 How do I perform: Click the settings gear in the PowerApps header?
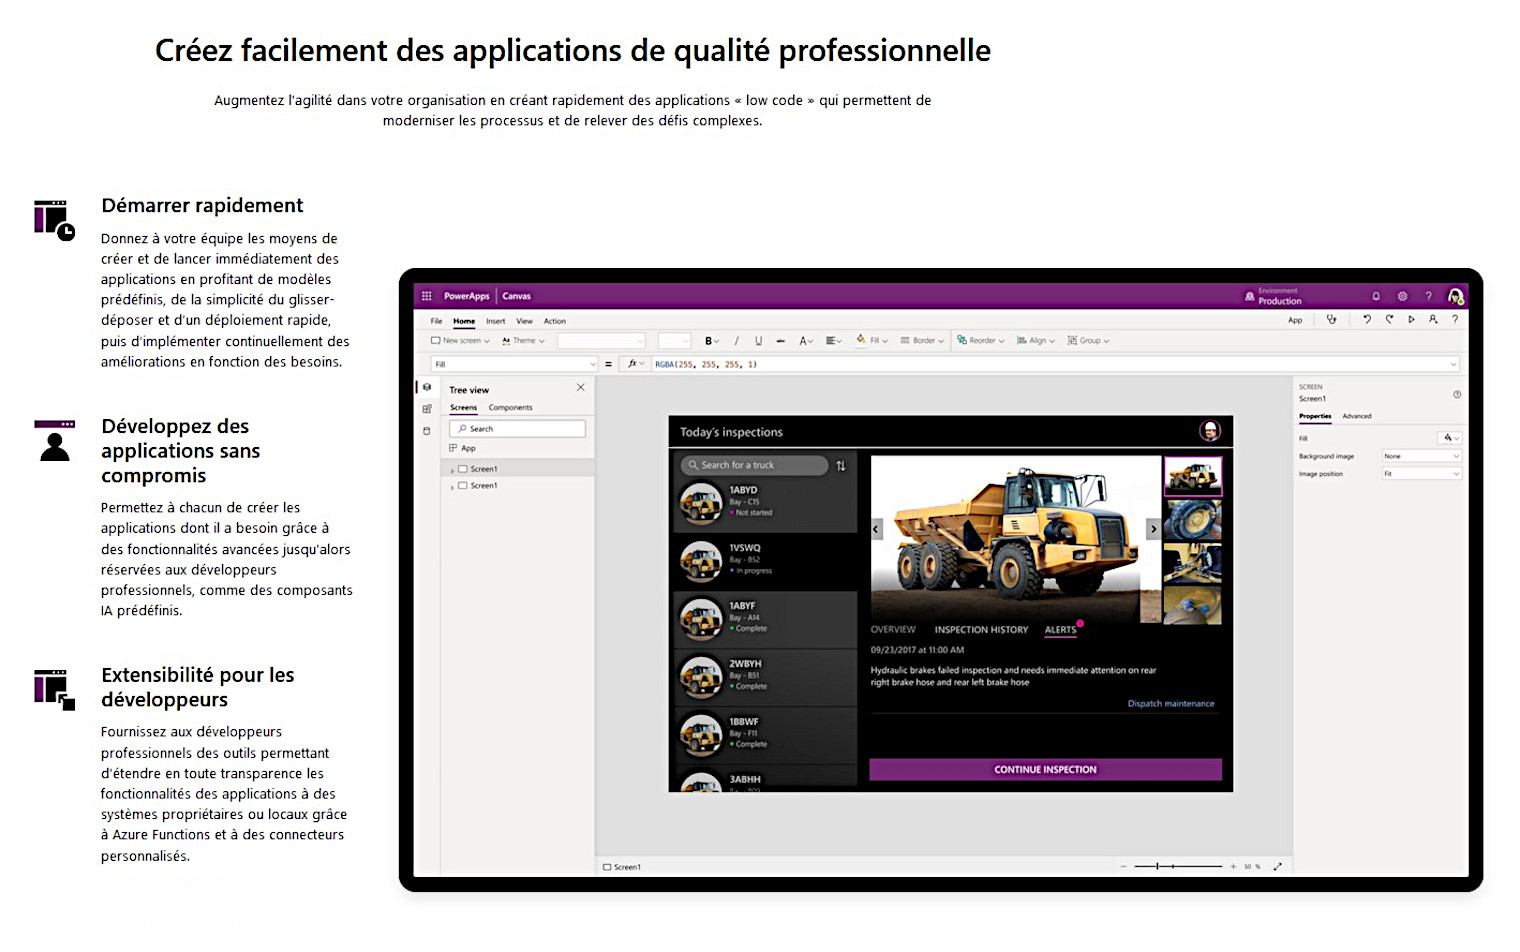click(x=1402, y=296)
